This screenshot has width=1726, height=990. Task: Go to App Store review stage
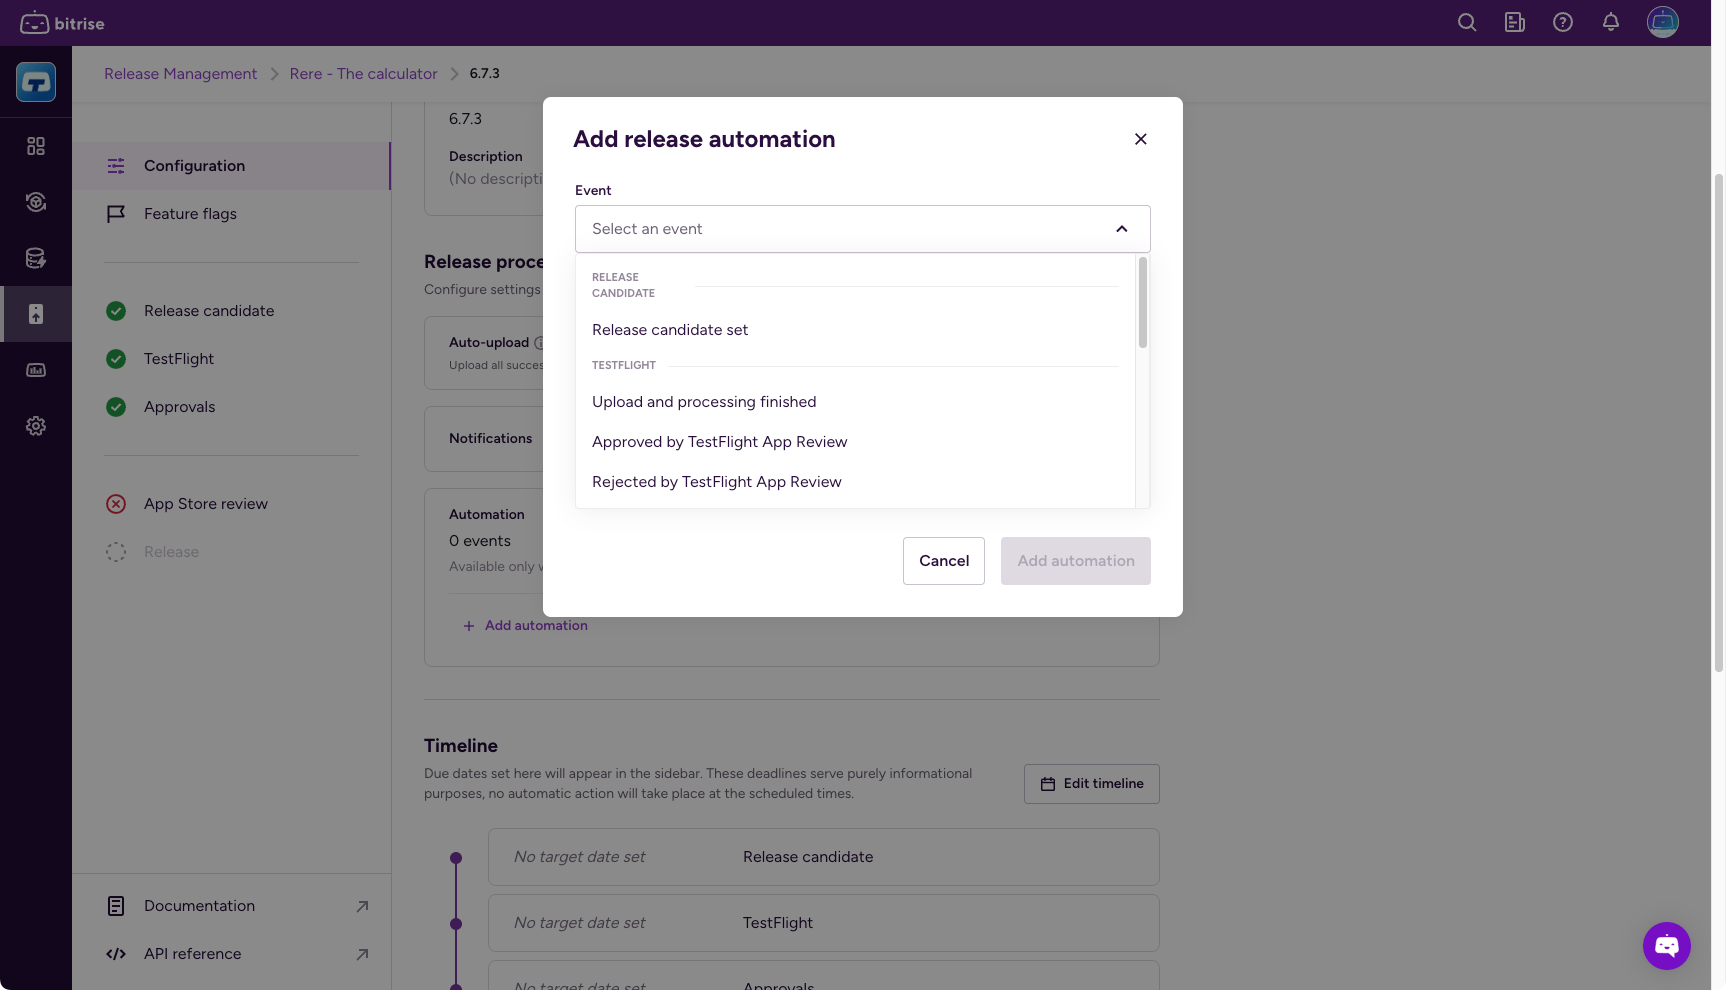pos(205,504)
